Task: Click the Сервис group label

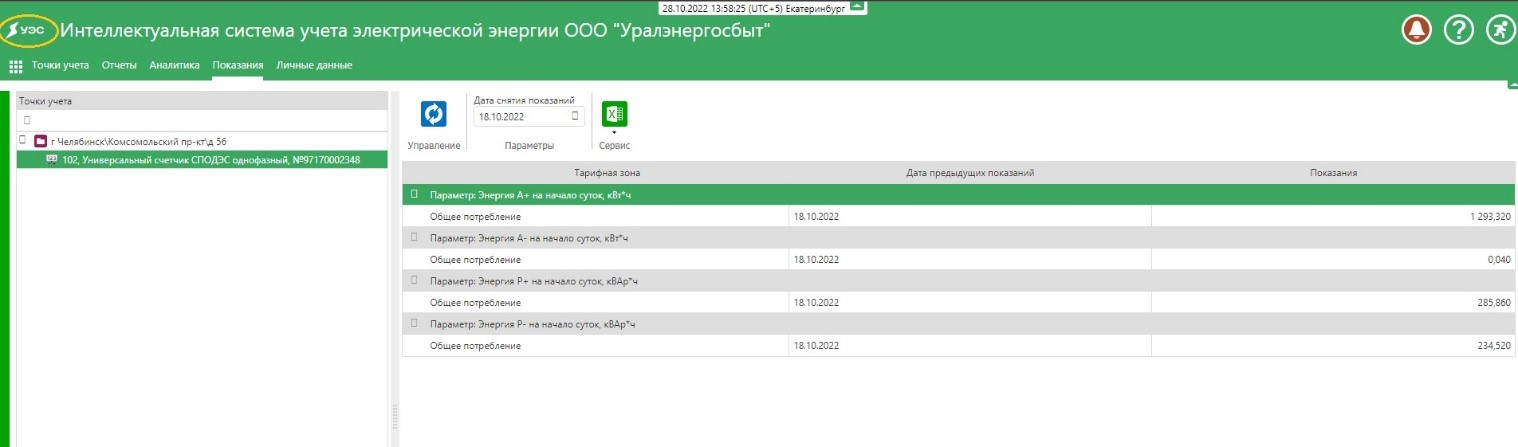Action: tap(614, 146)
